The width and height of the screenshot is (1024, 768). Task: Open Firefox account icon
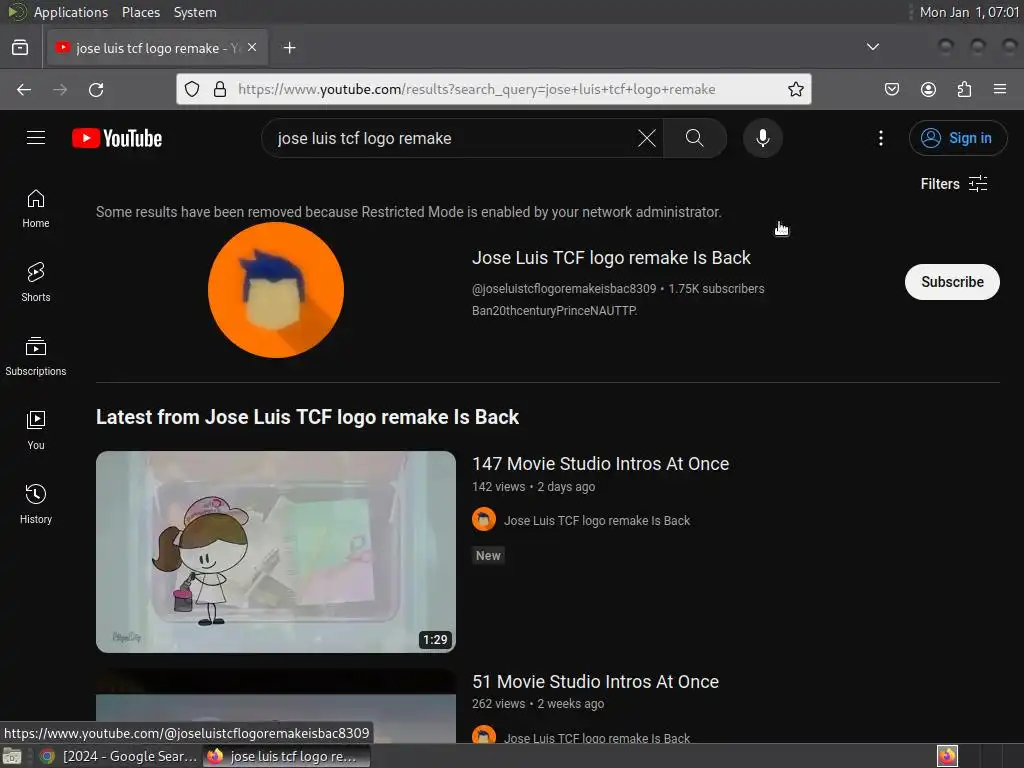coord(928,89)
